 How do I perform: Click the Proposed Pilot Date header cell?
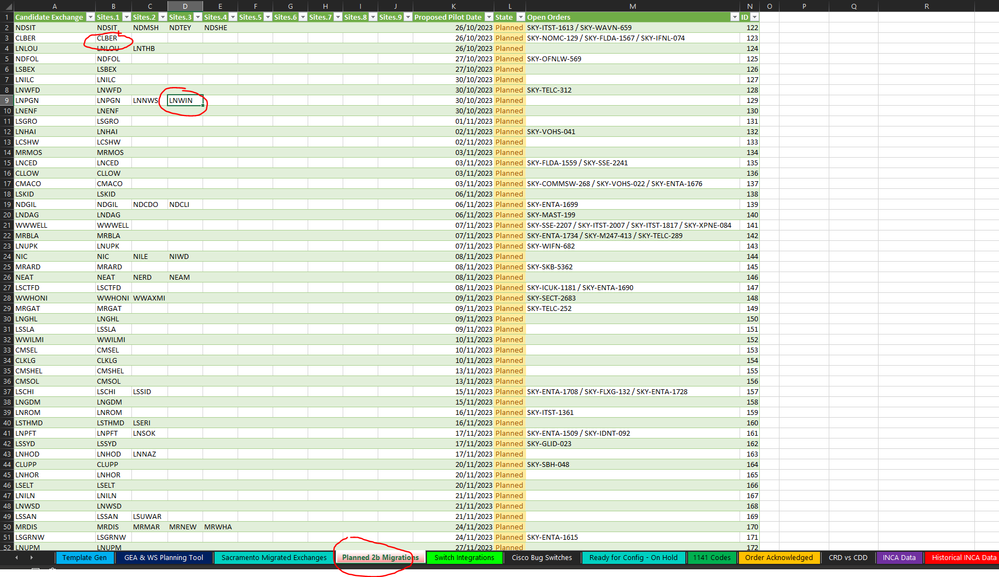click(454, 17)
